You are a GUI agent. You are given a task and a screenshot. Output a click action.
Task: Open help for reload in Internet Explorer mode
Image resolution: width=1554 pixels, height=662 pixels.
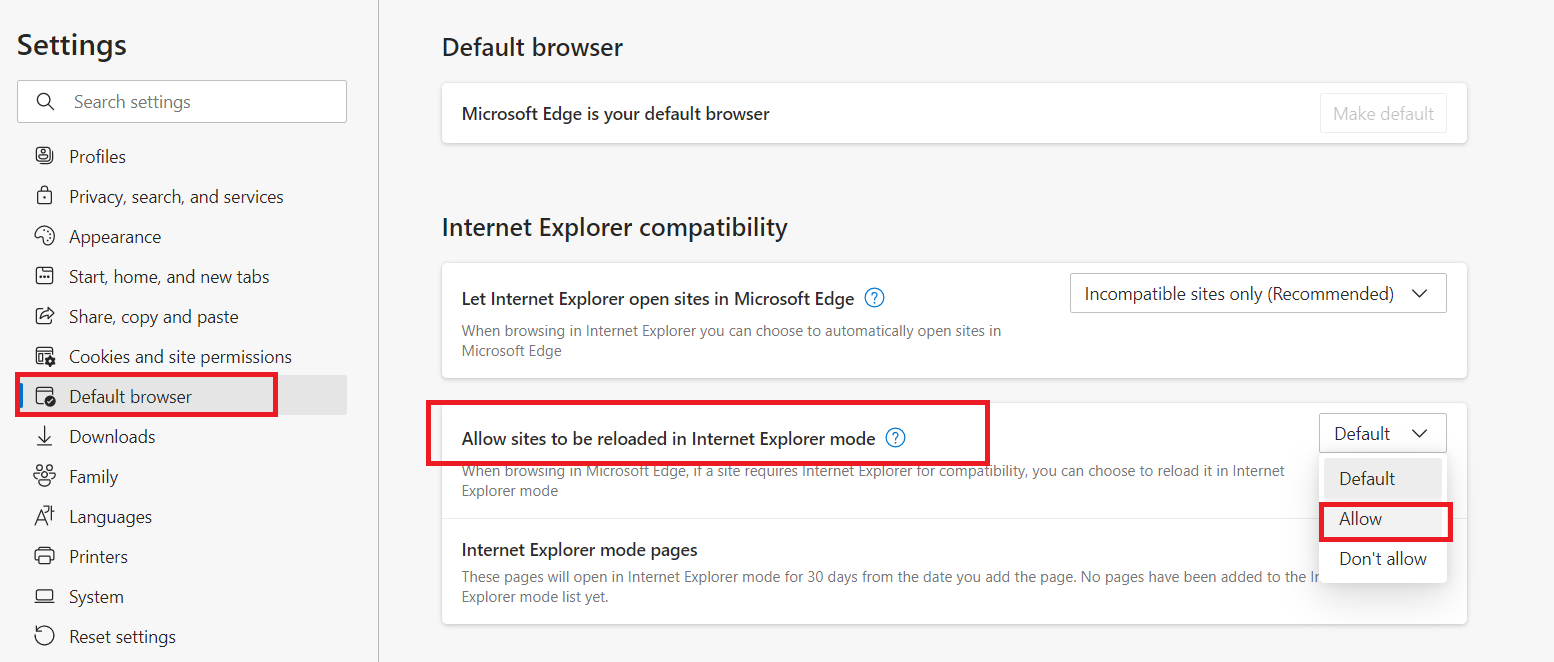point(896,438)
